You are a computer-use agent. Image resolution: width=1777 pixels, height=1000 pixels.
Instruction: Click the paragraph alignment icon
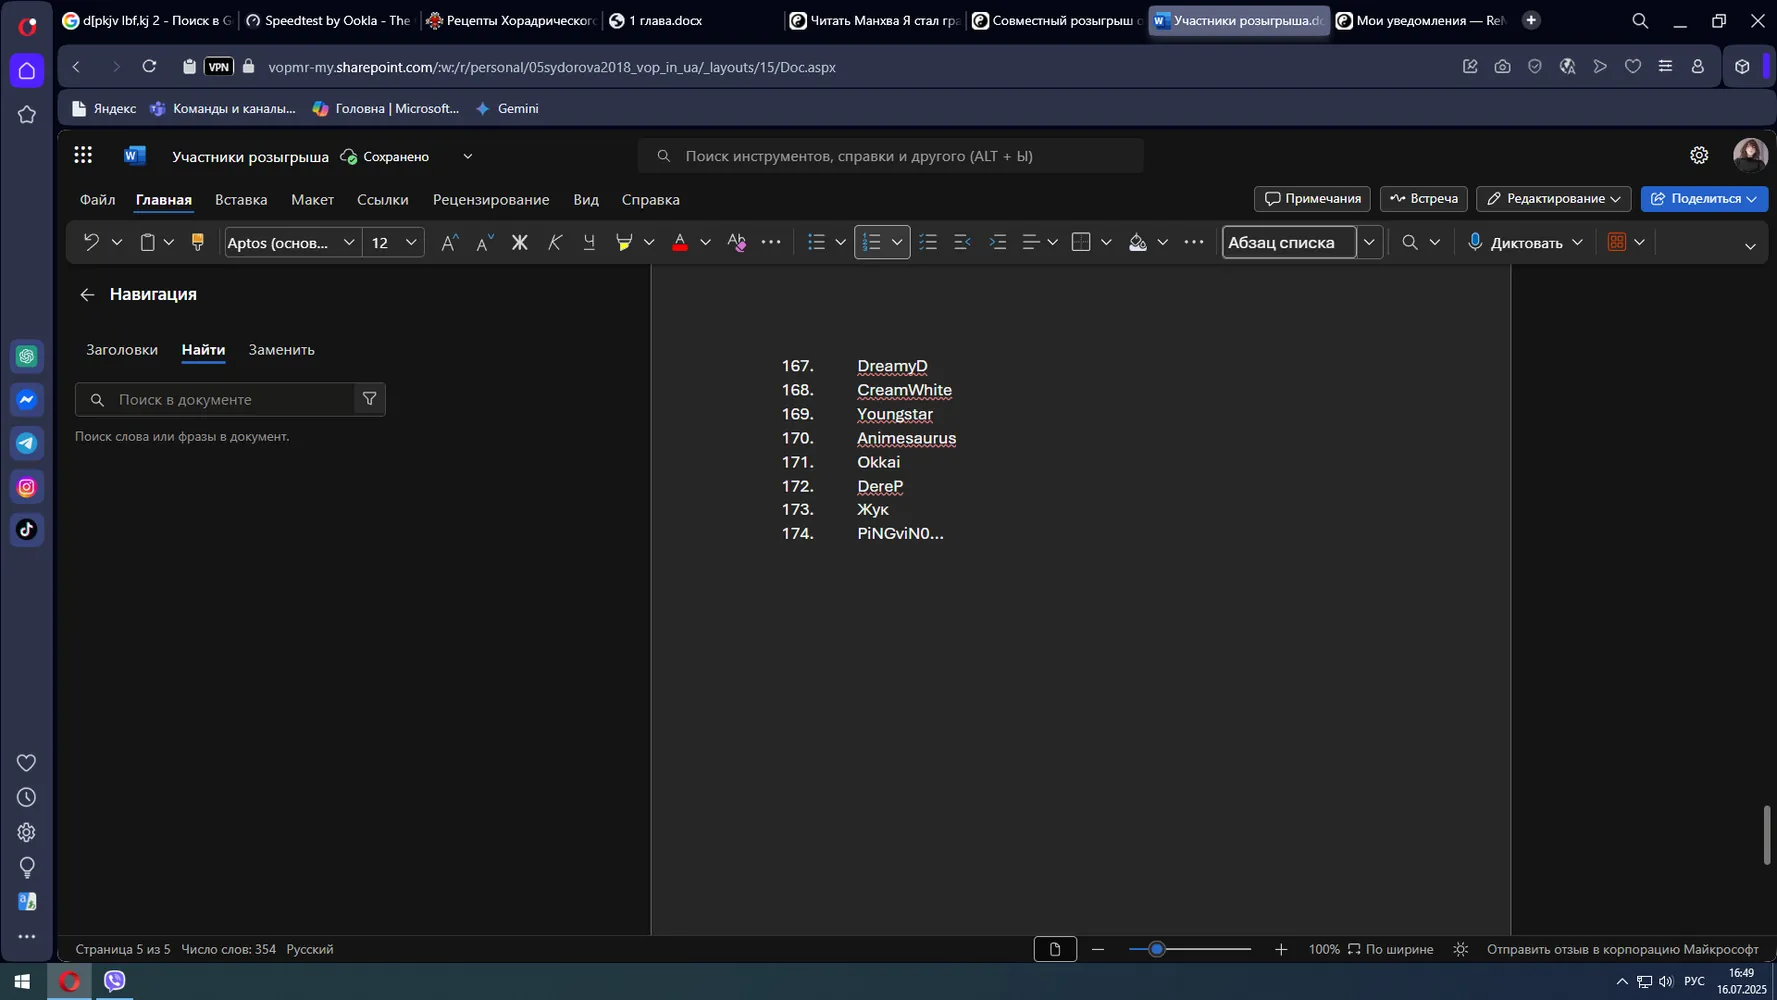[x=1030, y=242]
